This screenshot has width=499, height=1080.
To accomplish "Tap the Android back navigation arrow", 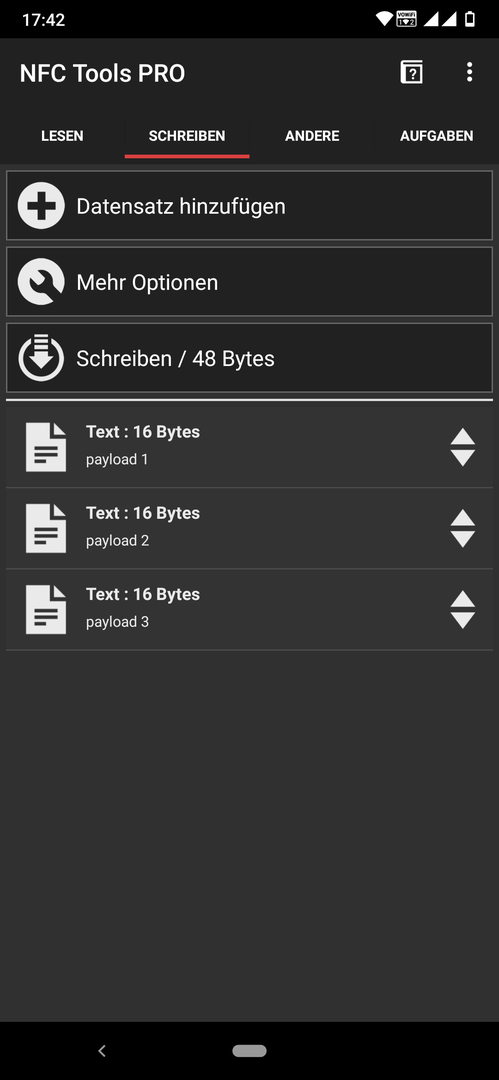I will [102, 1050].
